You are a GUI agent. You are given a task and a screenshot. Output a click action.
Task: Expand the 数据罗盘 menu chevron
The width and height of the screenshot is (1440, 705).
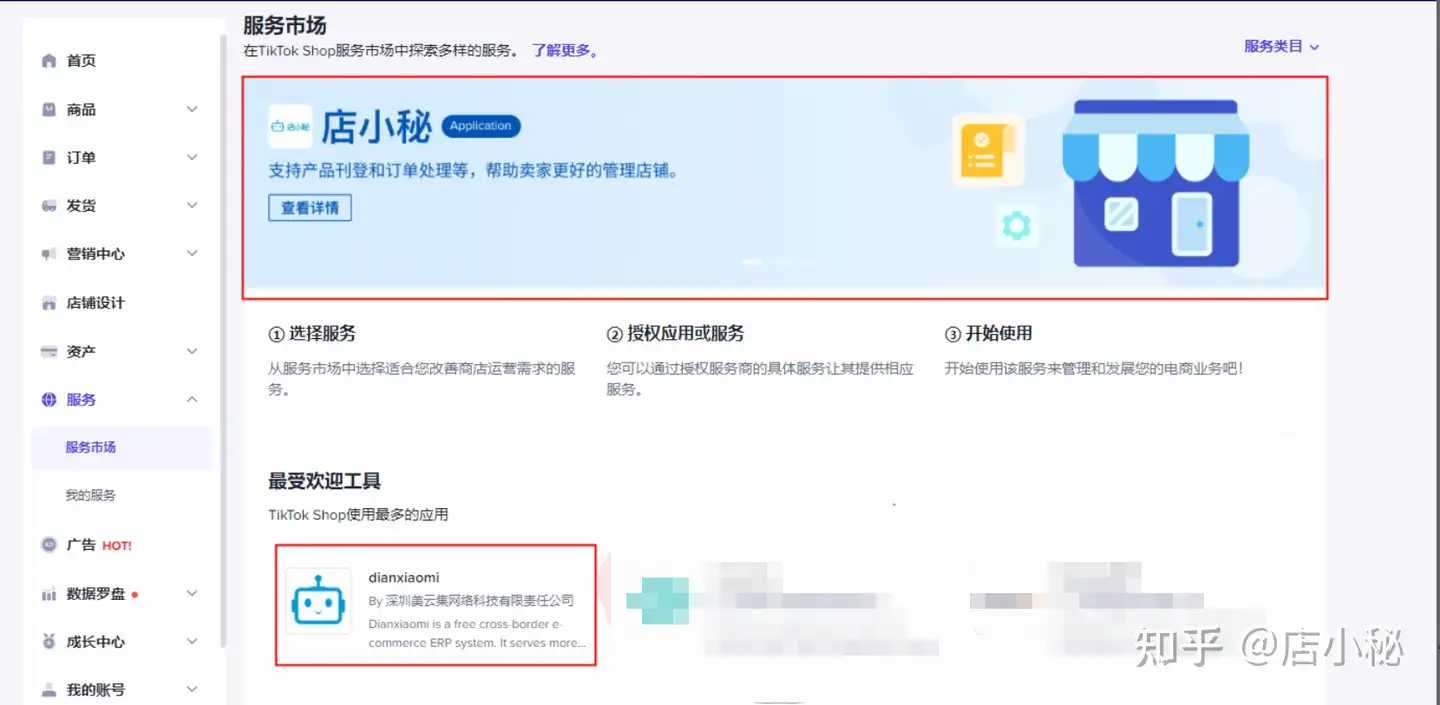click(192, 593)
